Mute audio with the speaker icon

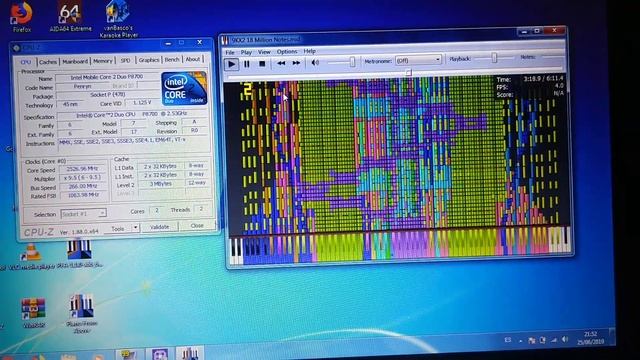315,62
